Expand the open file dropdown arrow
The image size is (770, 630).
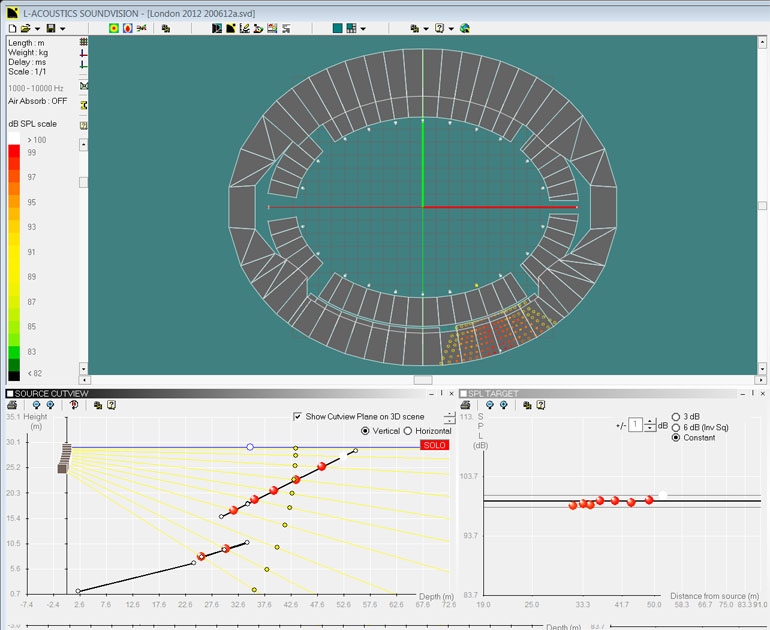coord(37,29)
